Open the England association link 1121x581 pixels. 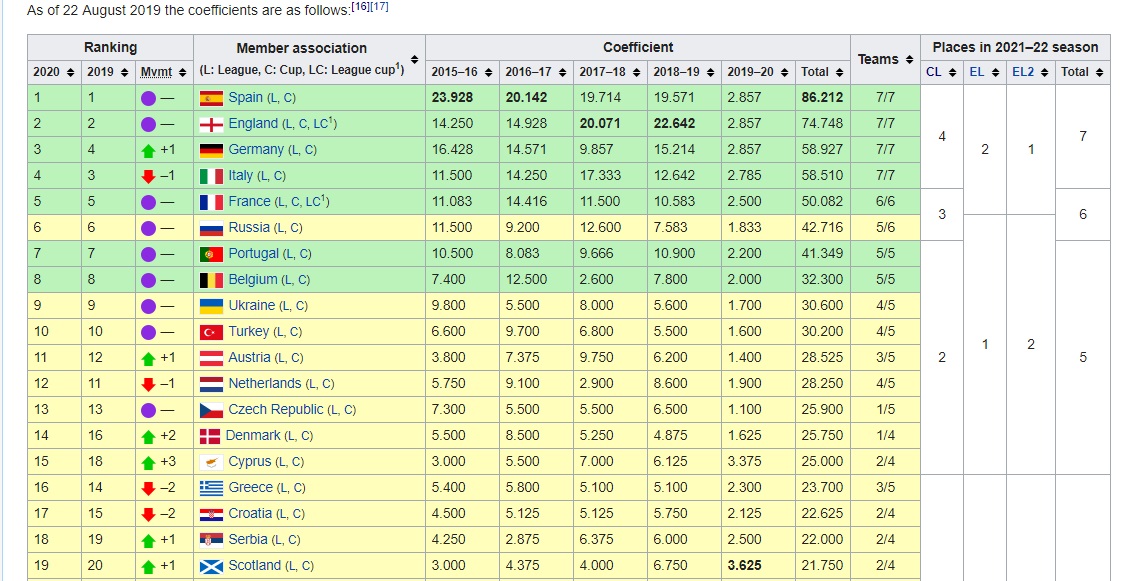pyautogui.click(x=253, y=124)
